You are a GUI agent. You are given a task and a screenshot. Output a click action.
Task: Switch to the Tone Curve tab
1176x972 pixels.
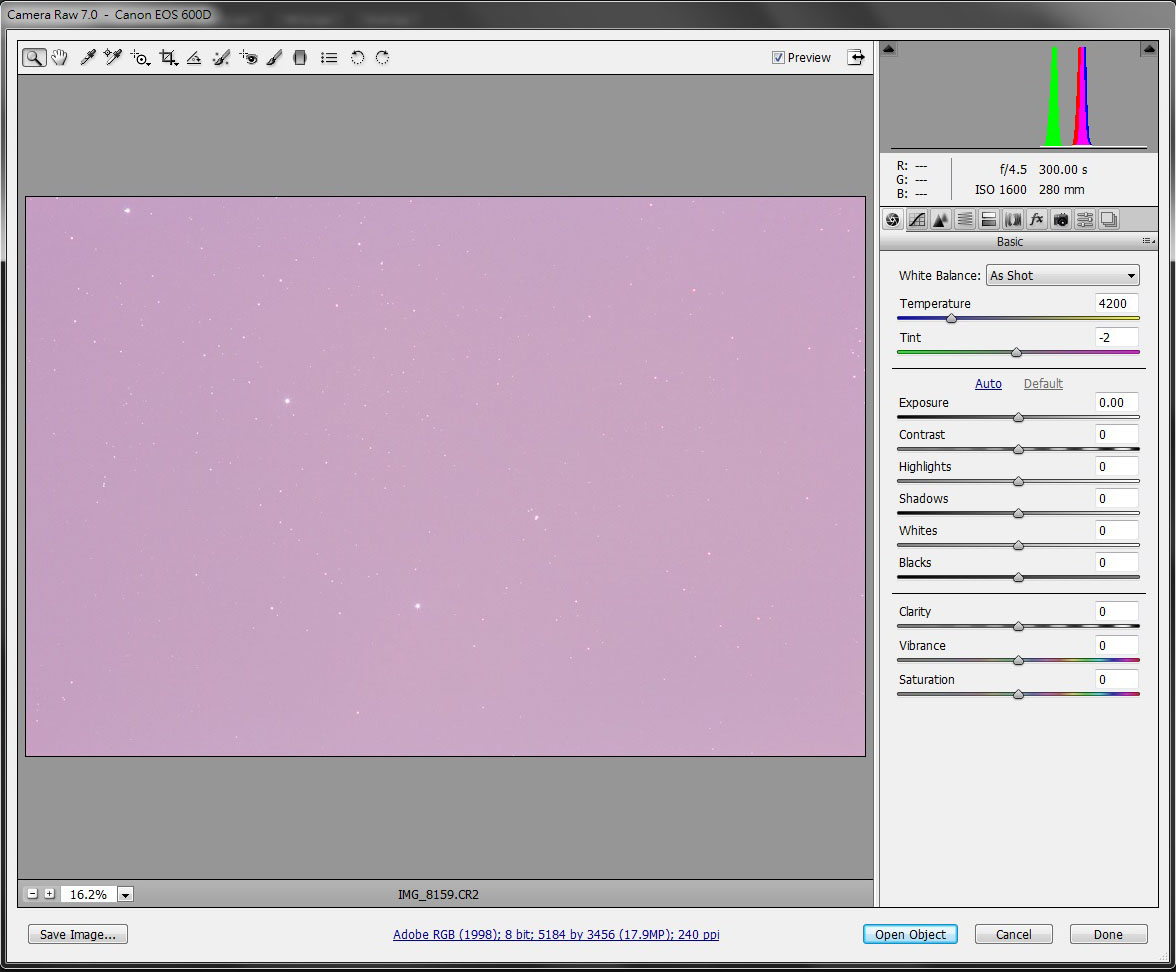coord(916,220)
